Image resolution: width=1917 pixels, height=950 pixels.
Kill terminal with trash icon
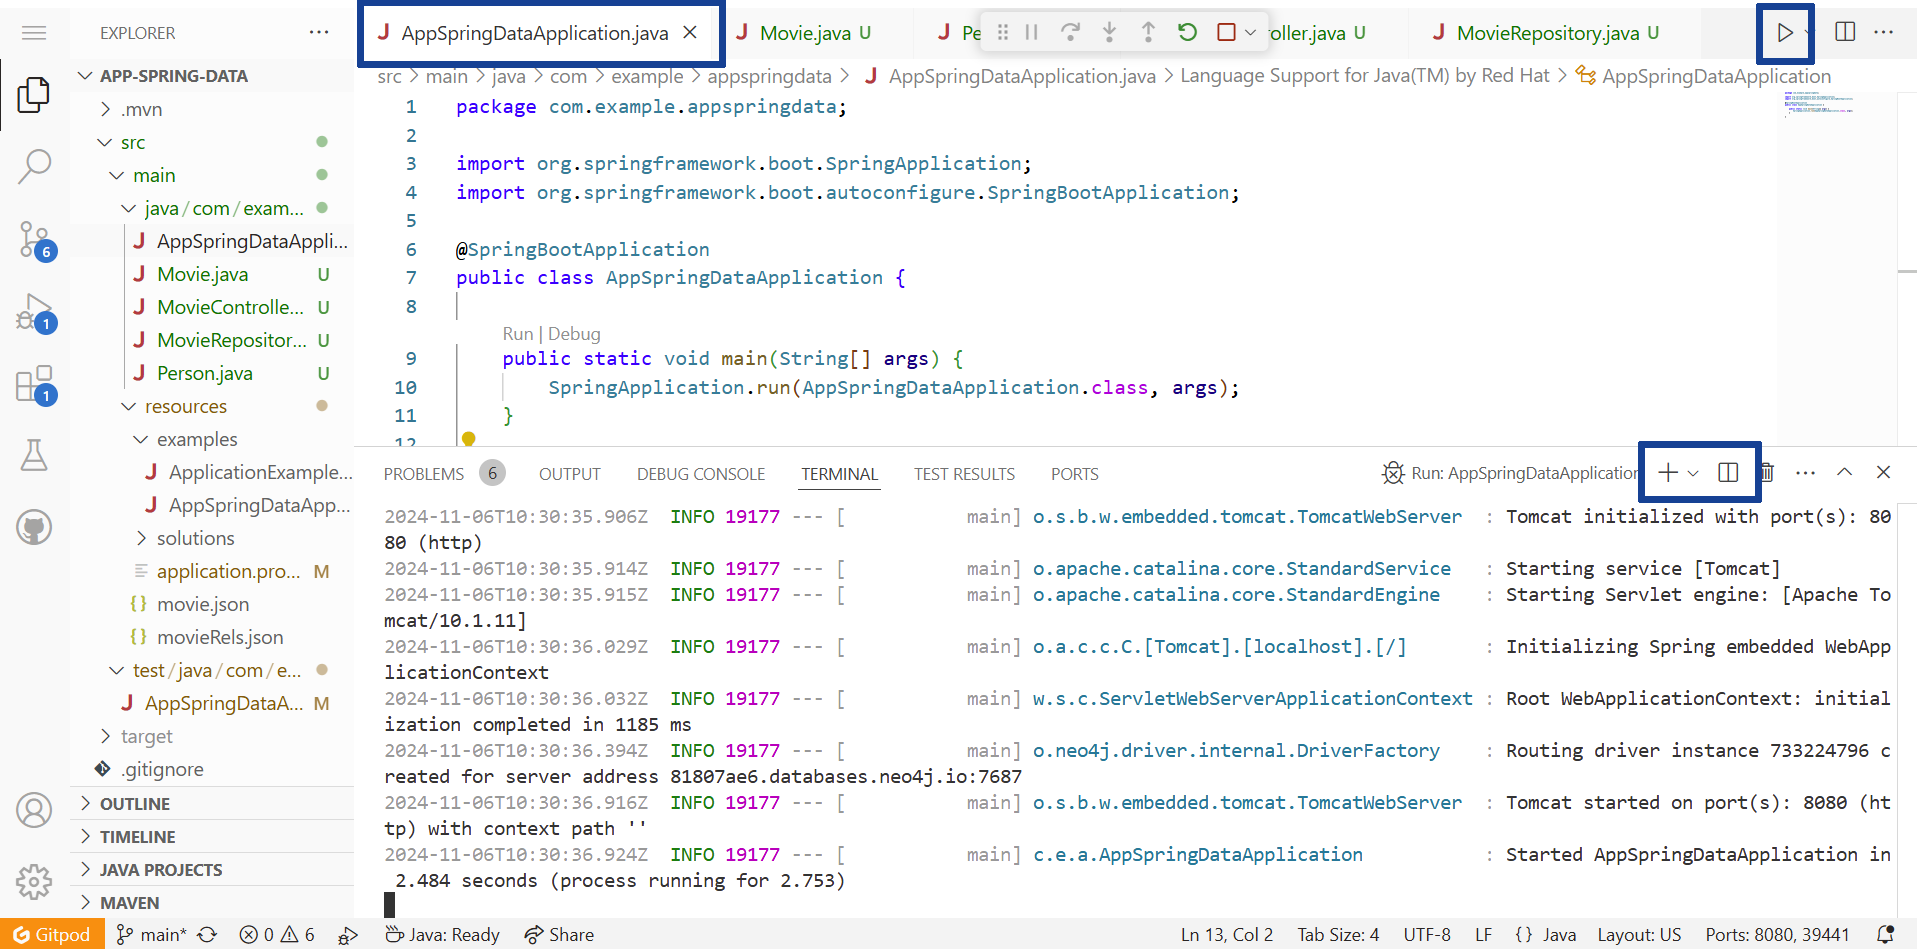pos(1767,472)
